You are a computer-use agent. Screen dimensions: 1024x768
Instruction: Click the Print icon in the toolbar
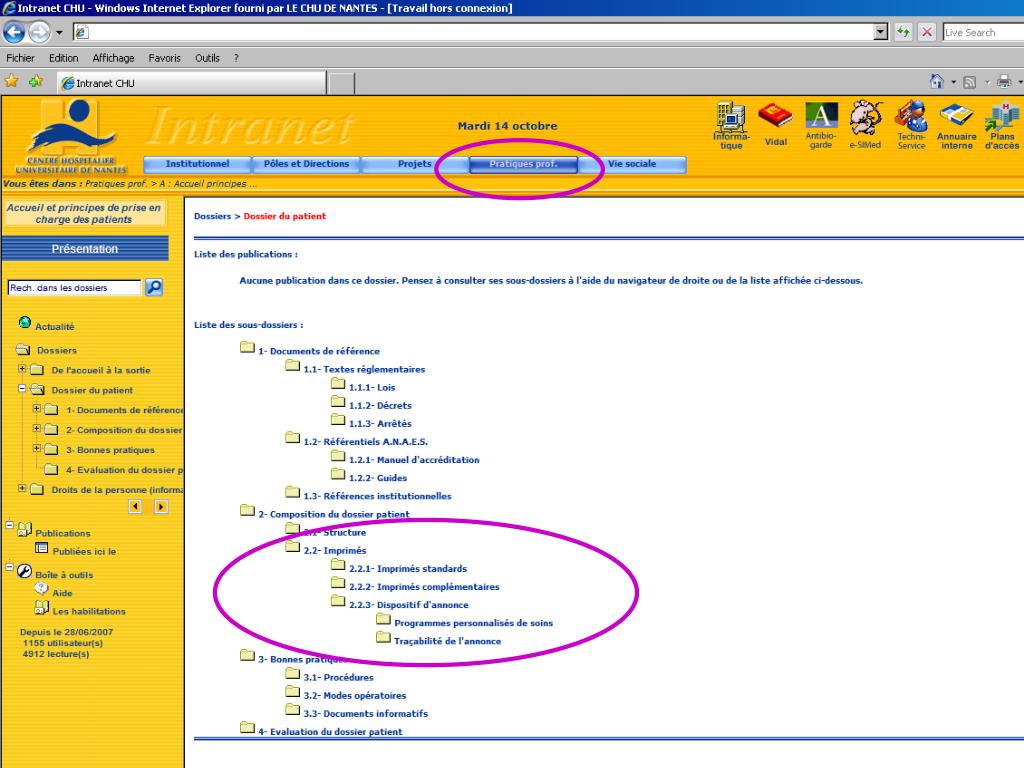pyautogui.click(x=1004, y=82)
